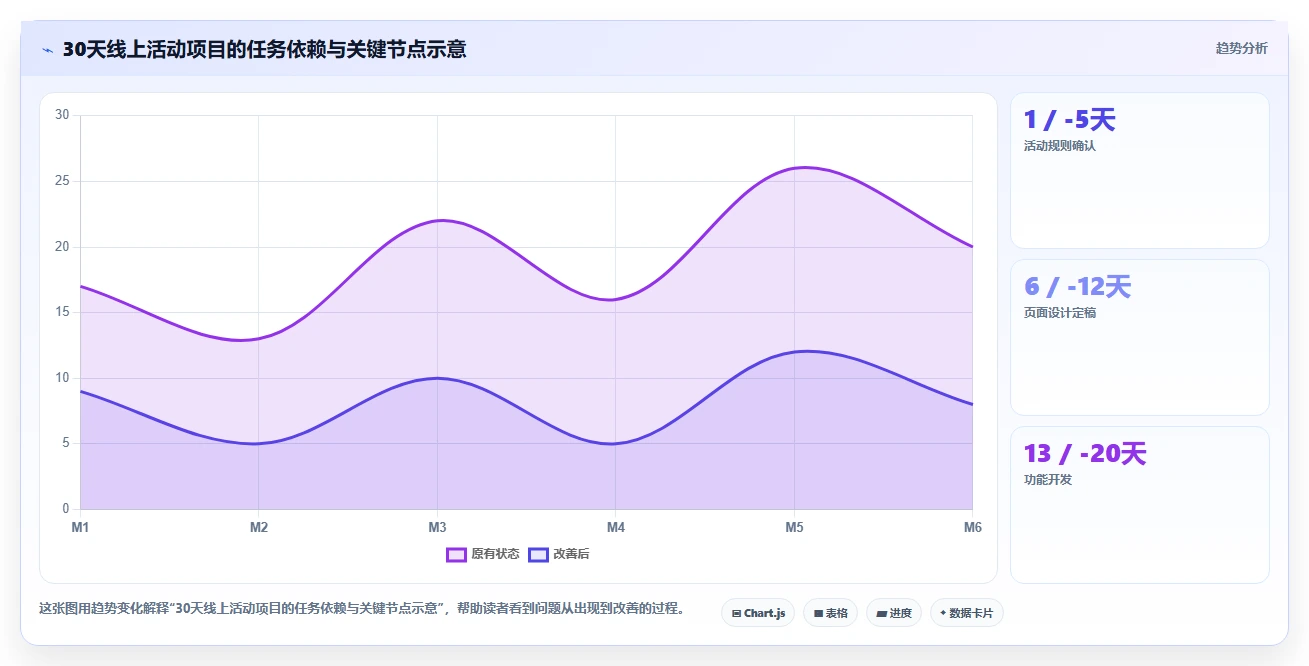The width and height of the screenshot is (1309, 666).
Task: Click the y-axis value 5
Action: tap(65, 443)
